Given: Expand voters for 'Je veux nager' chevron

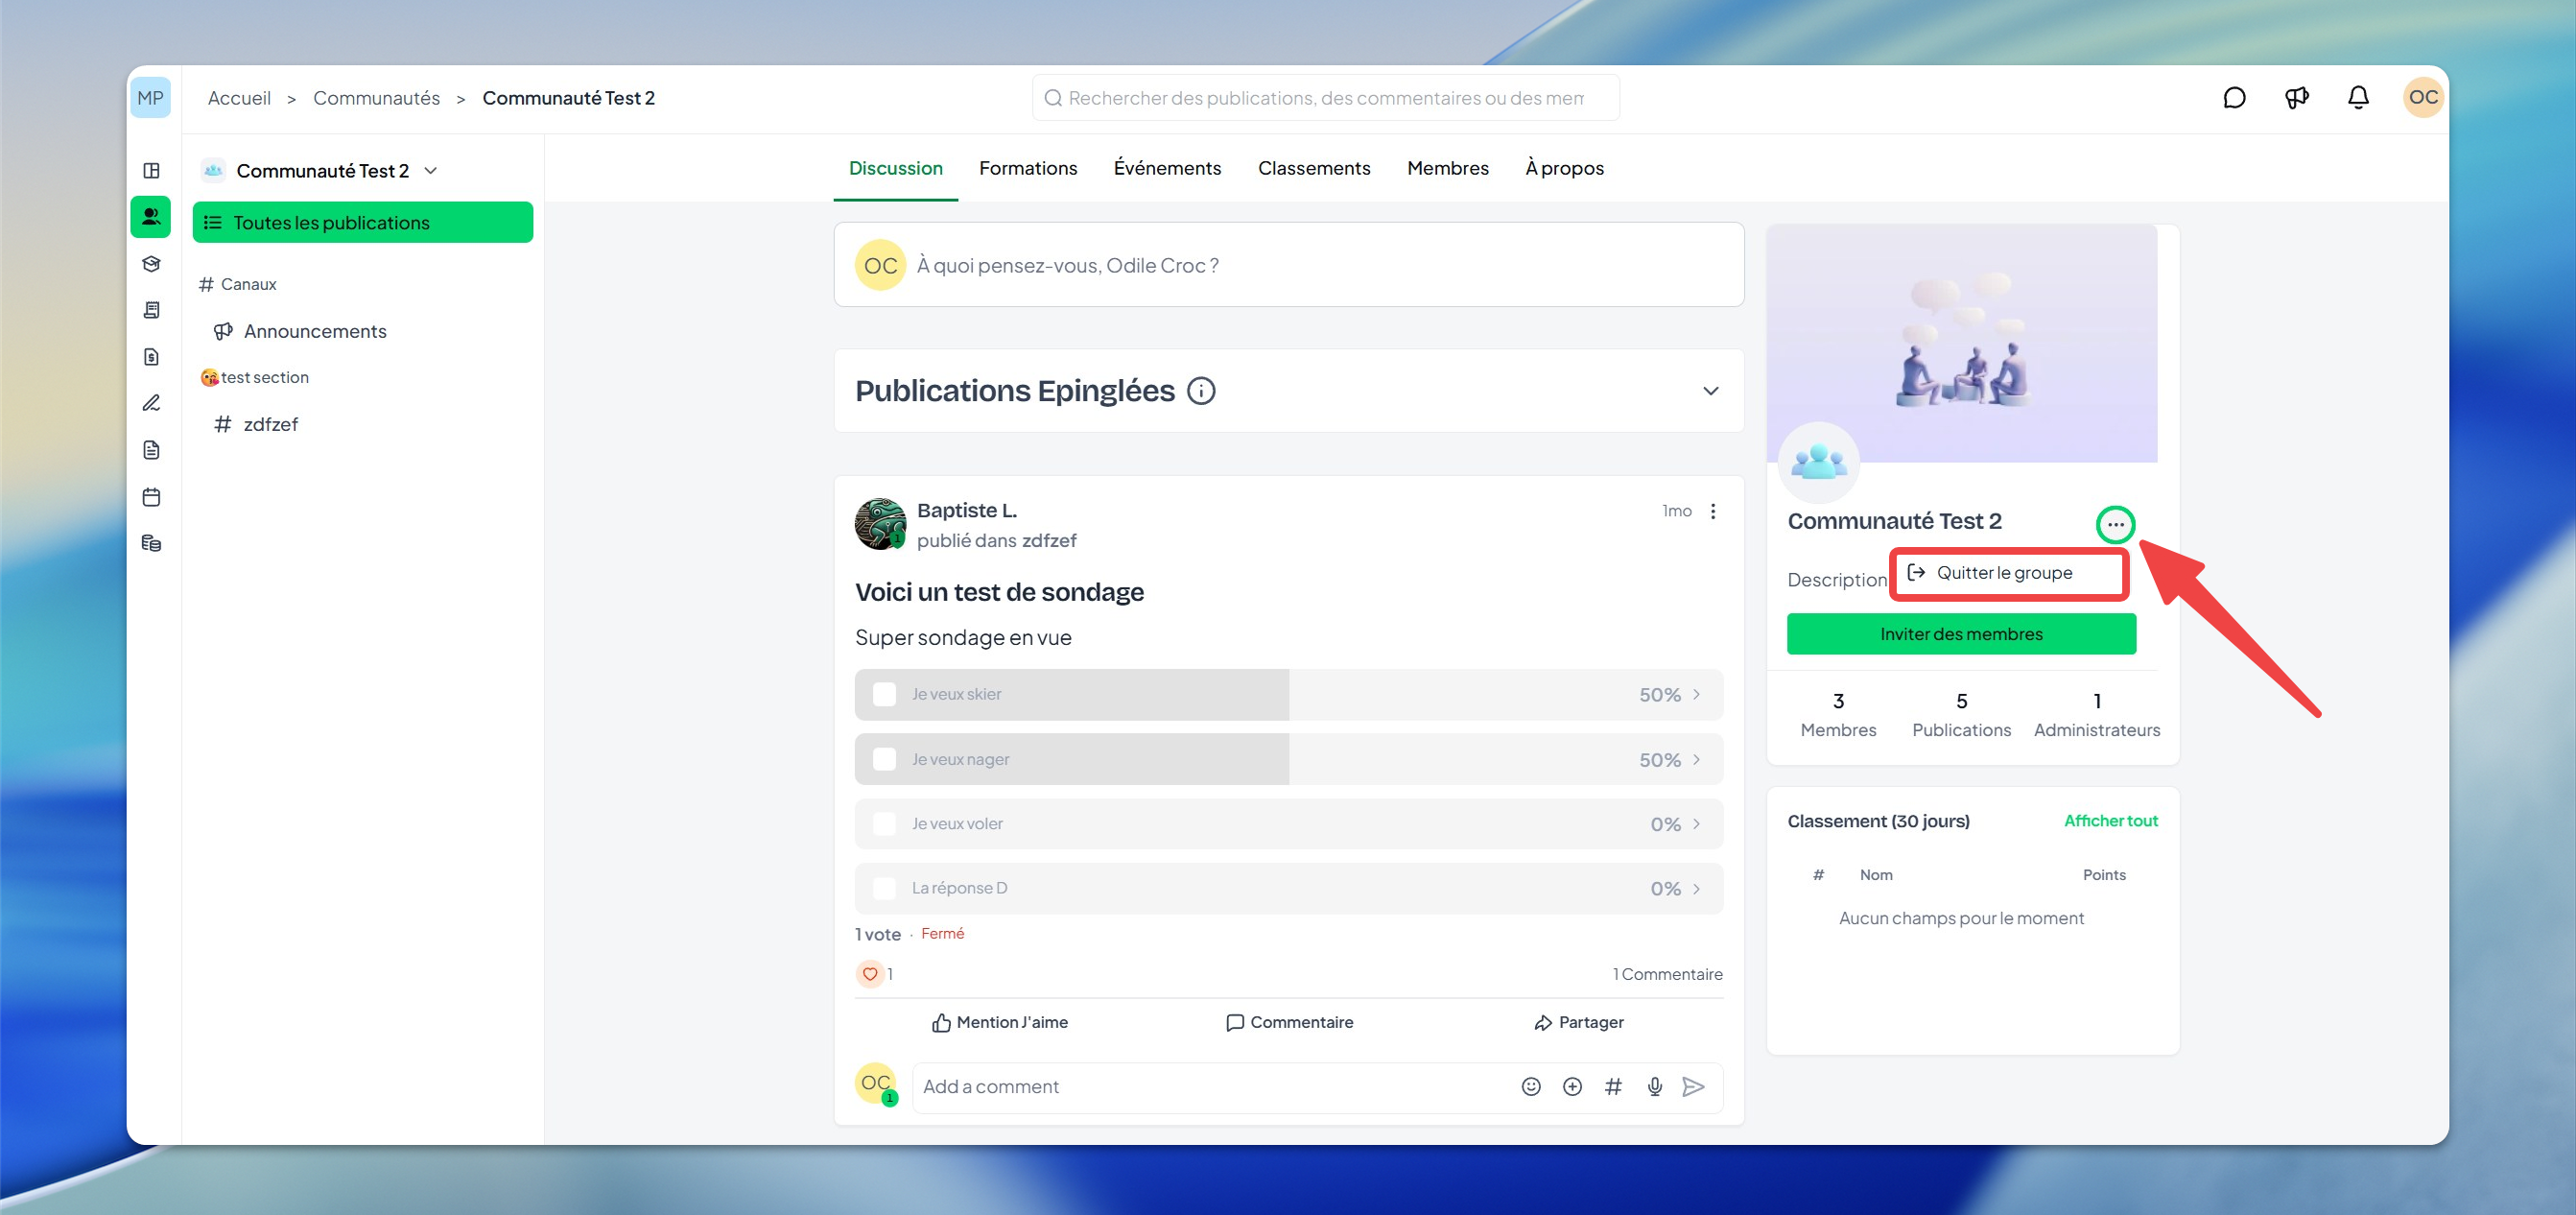Looking at the screenshot, I should coord(1696,760).
